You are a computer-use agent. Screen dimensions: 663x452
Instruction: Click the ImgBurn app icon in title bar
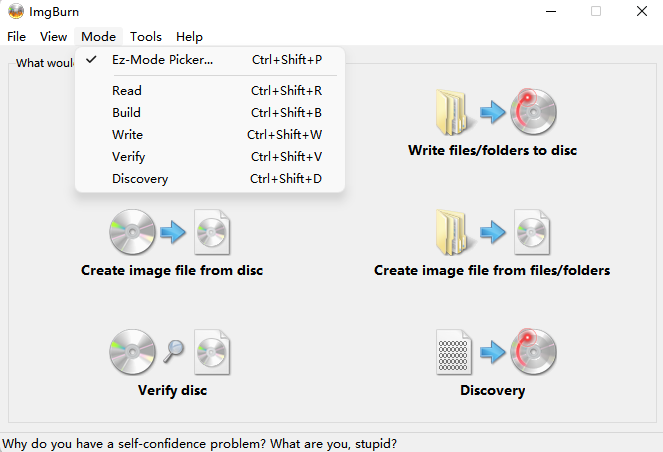coord(15,12)
